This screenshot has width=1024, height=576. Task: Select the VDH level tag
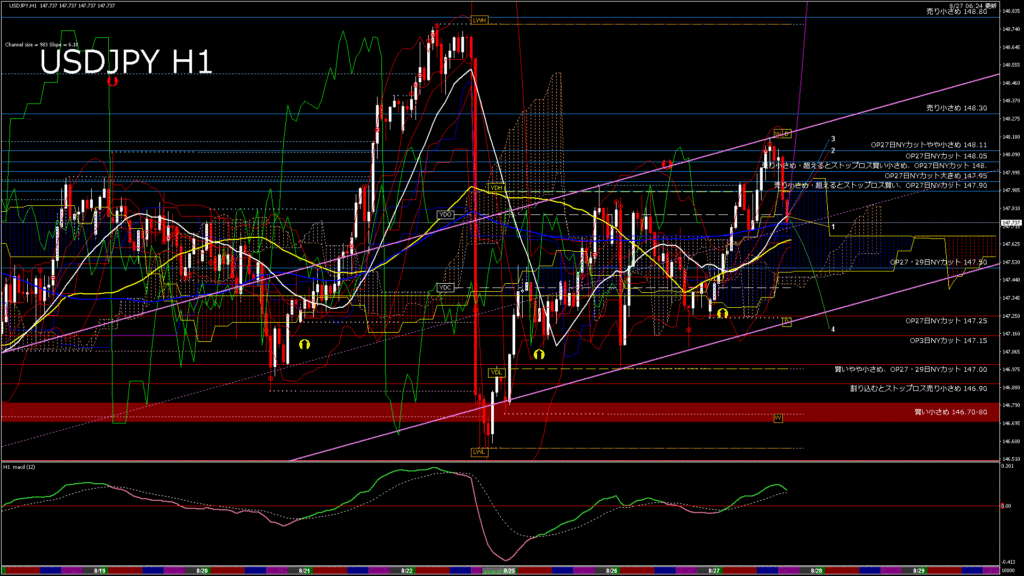coord(496,188)
